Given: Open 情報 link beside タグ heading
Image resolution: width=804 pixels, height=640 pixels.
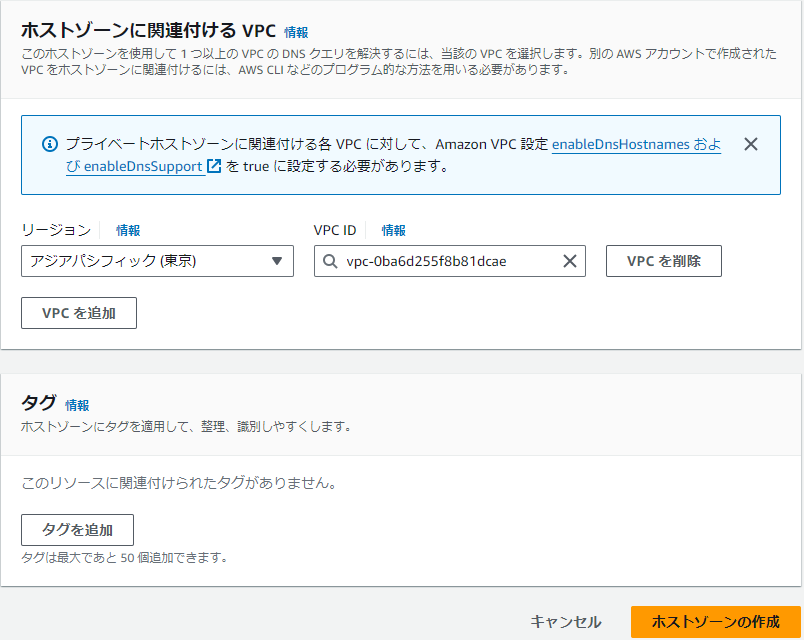Looking at the screenshot, I should (x=77, y=405).
